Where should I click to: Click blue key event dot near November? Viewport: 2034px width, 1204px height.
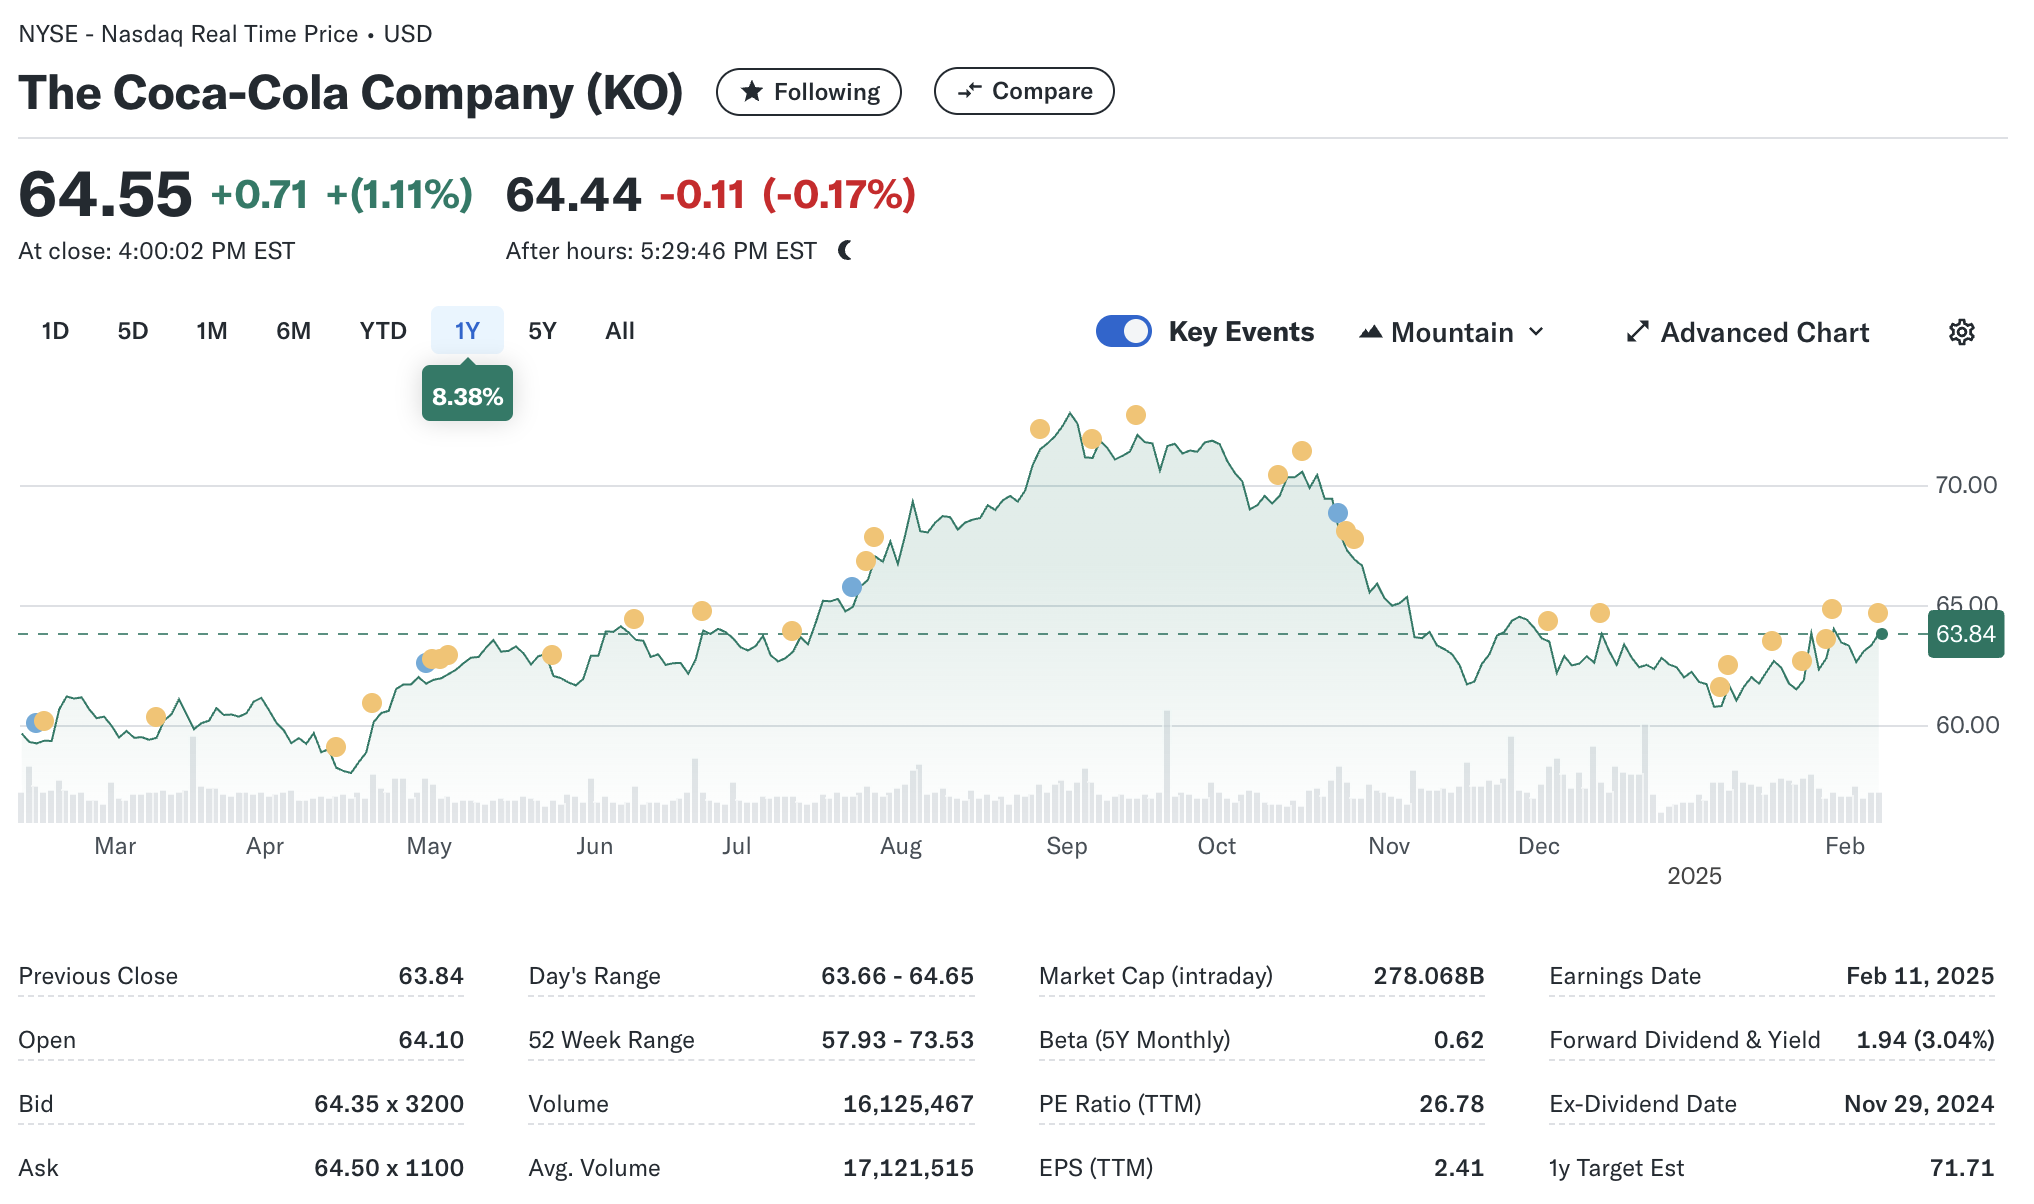[x=1338, y=513]
